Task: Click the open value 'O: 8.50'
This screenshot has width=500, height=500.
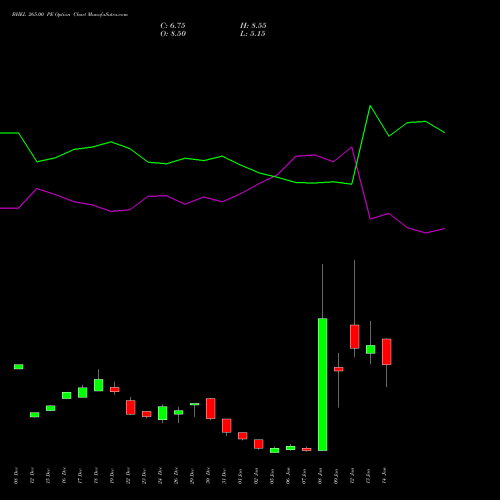Action: (173, 34)
